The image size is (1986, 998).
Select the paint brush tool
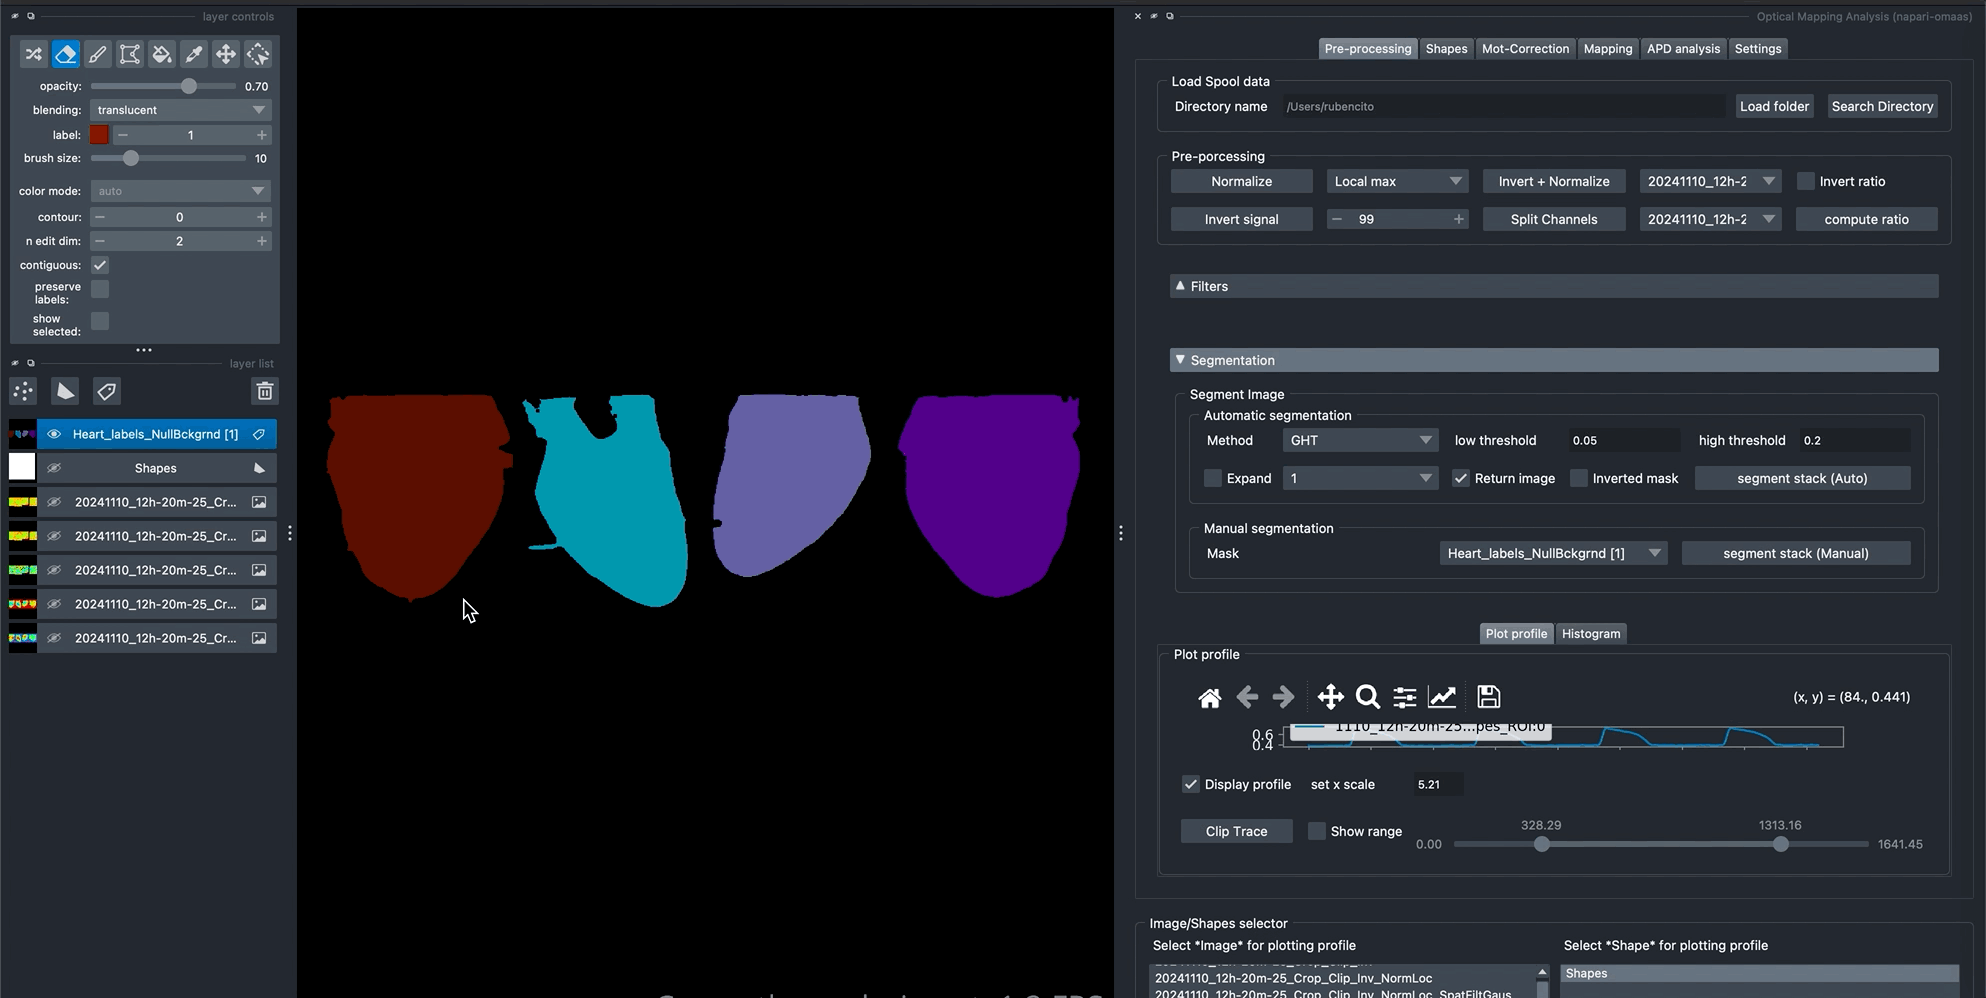(98, 54)
